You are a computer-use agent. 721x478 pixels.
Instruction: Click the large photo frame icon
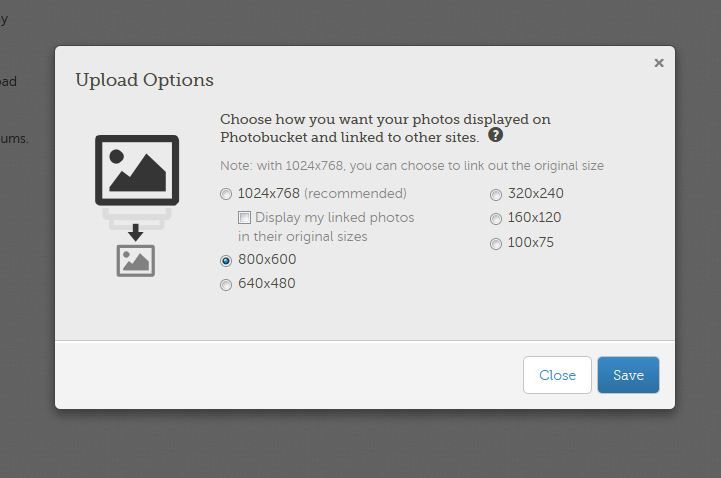pyautogui.click(x=137, y=170)
